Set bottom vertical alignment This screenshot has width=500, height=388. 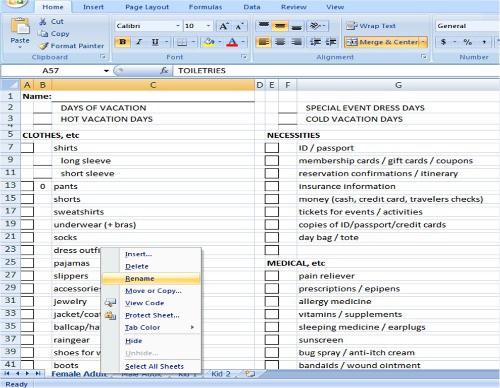296,25
